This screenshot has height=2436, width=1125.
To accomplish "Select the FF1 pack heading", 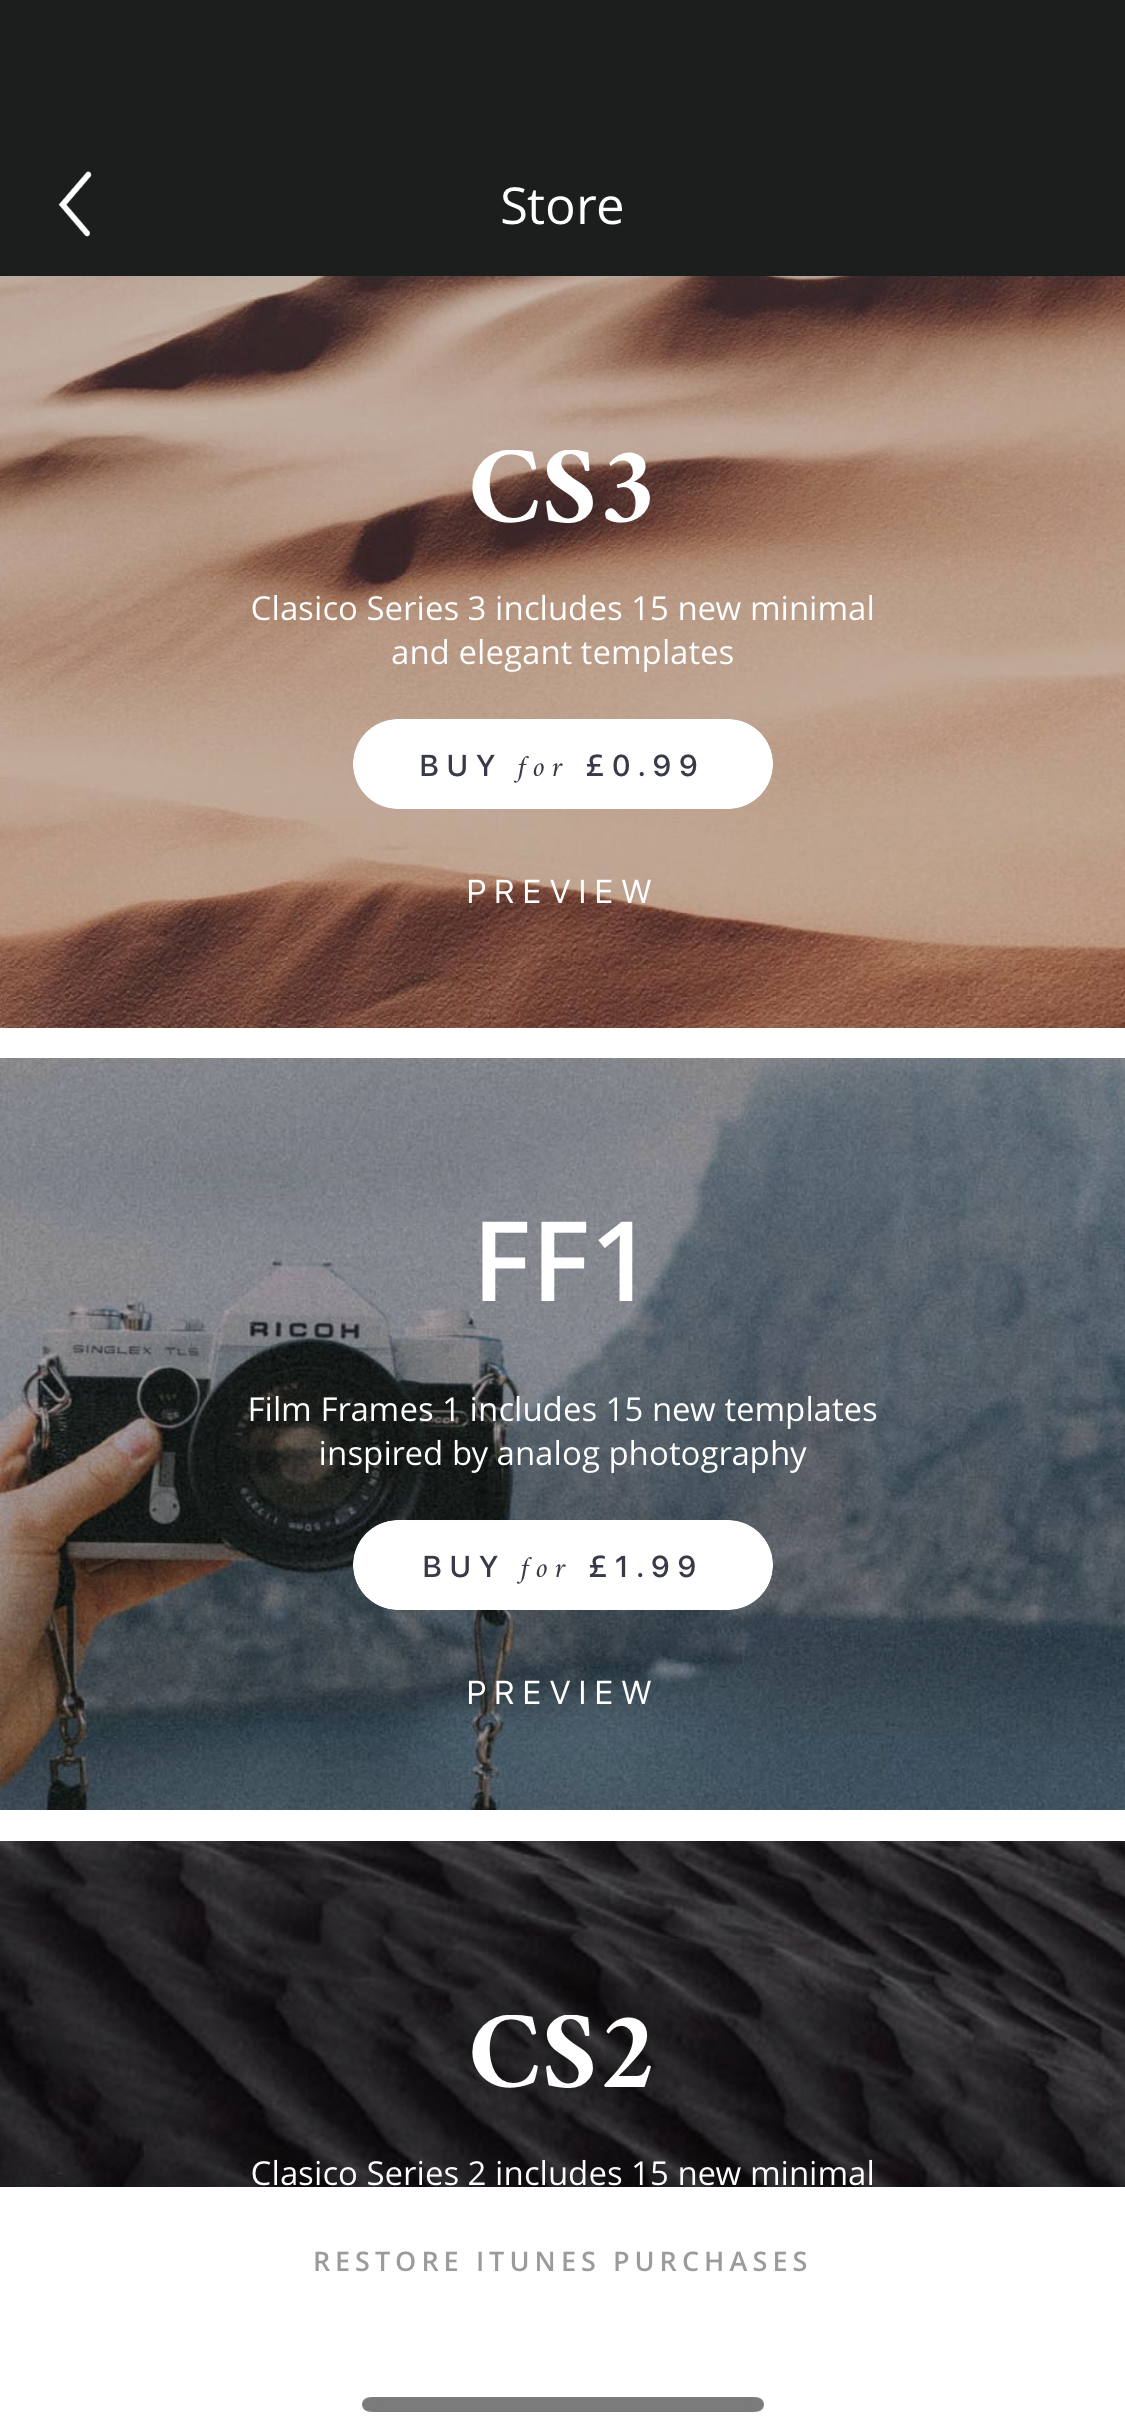I will [559, 1261].
